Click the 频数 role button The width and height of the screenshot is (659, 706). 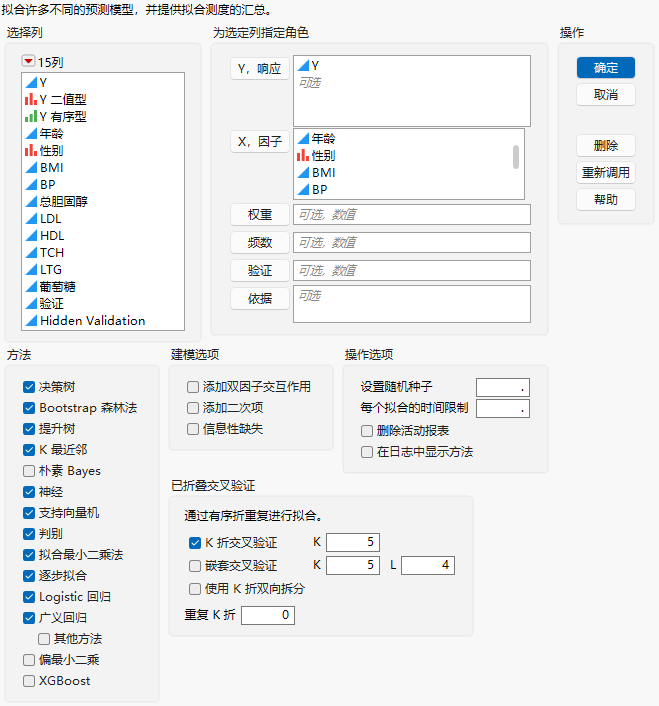(260, 243)
